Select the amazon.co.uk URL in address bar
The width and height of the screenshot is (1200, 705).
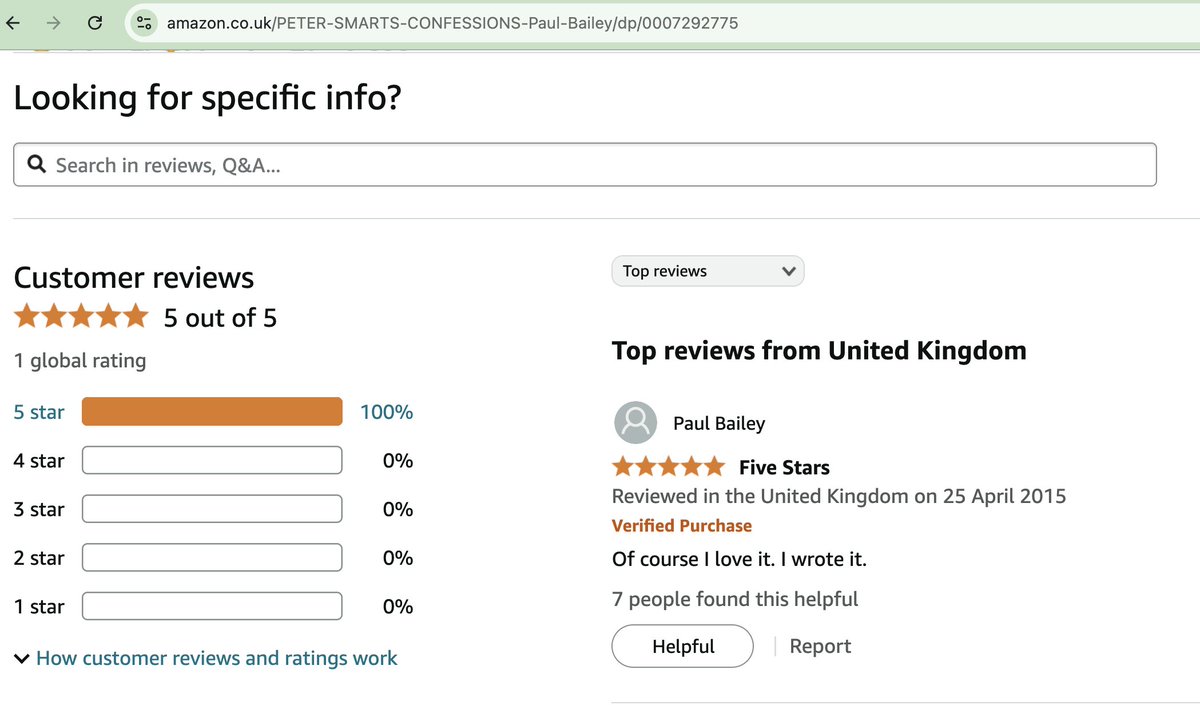(x=453, y=22)
